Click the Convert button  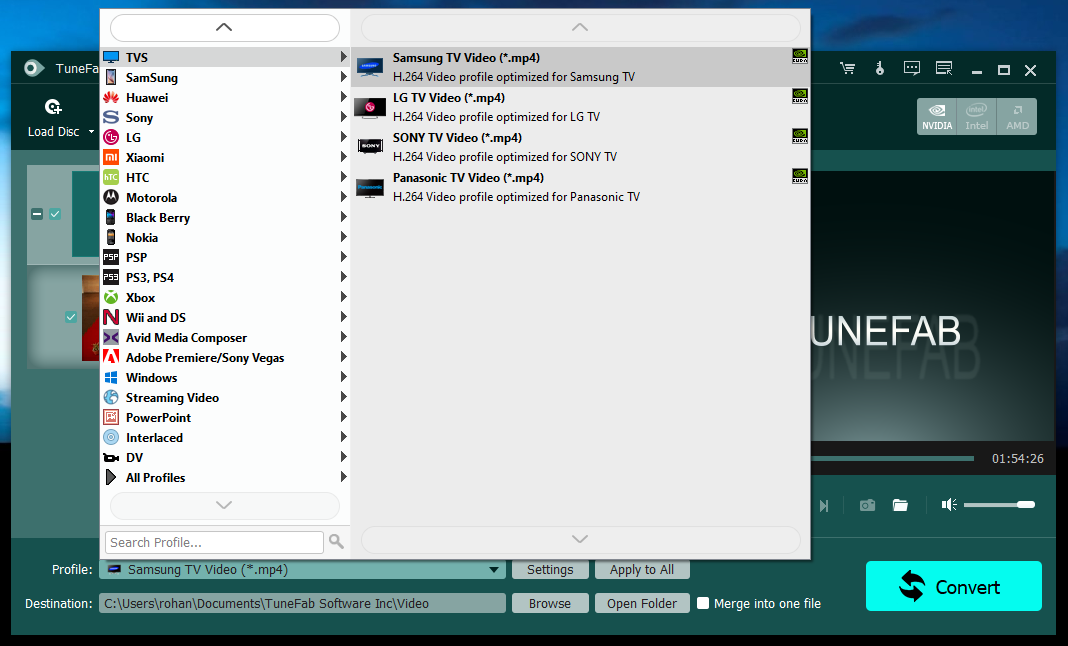pyautogui.click(x=953, y=587)
